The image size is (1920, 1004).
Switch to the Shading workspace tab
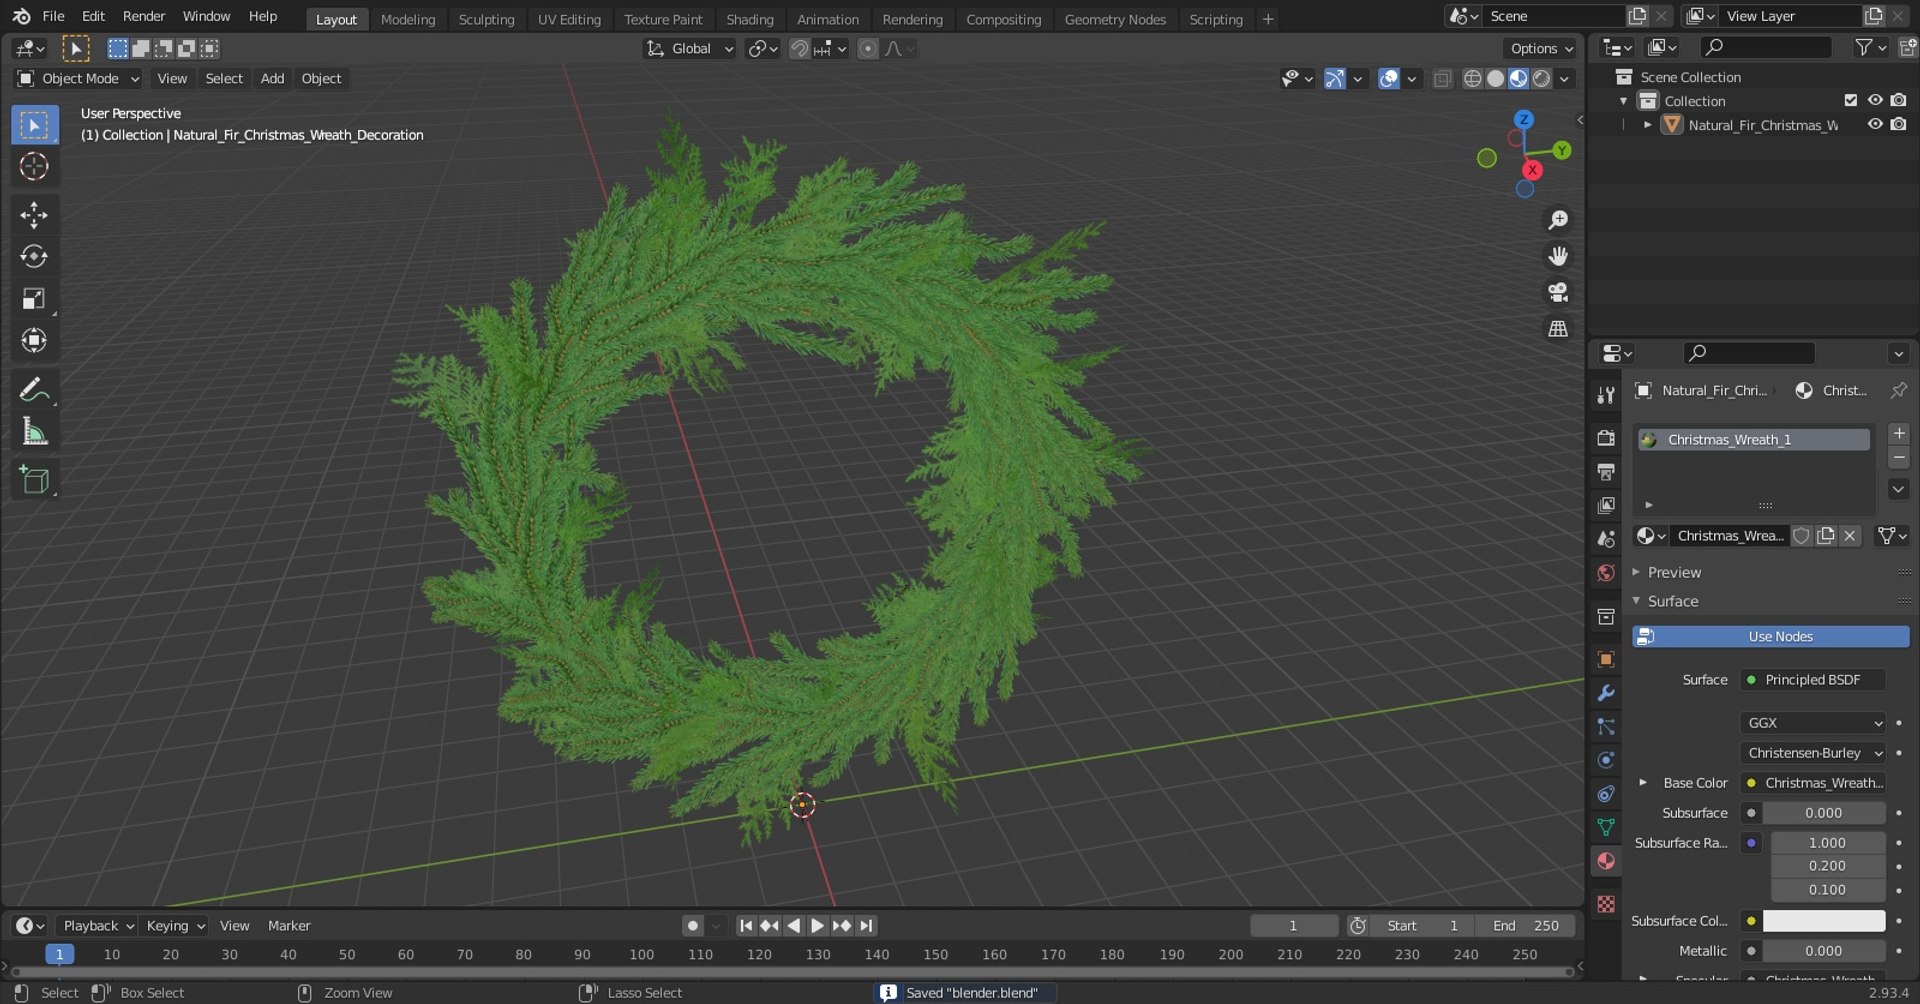[749, 19]
